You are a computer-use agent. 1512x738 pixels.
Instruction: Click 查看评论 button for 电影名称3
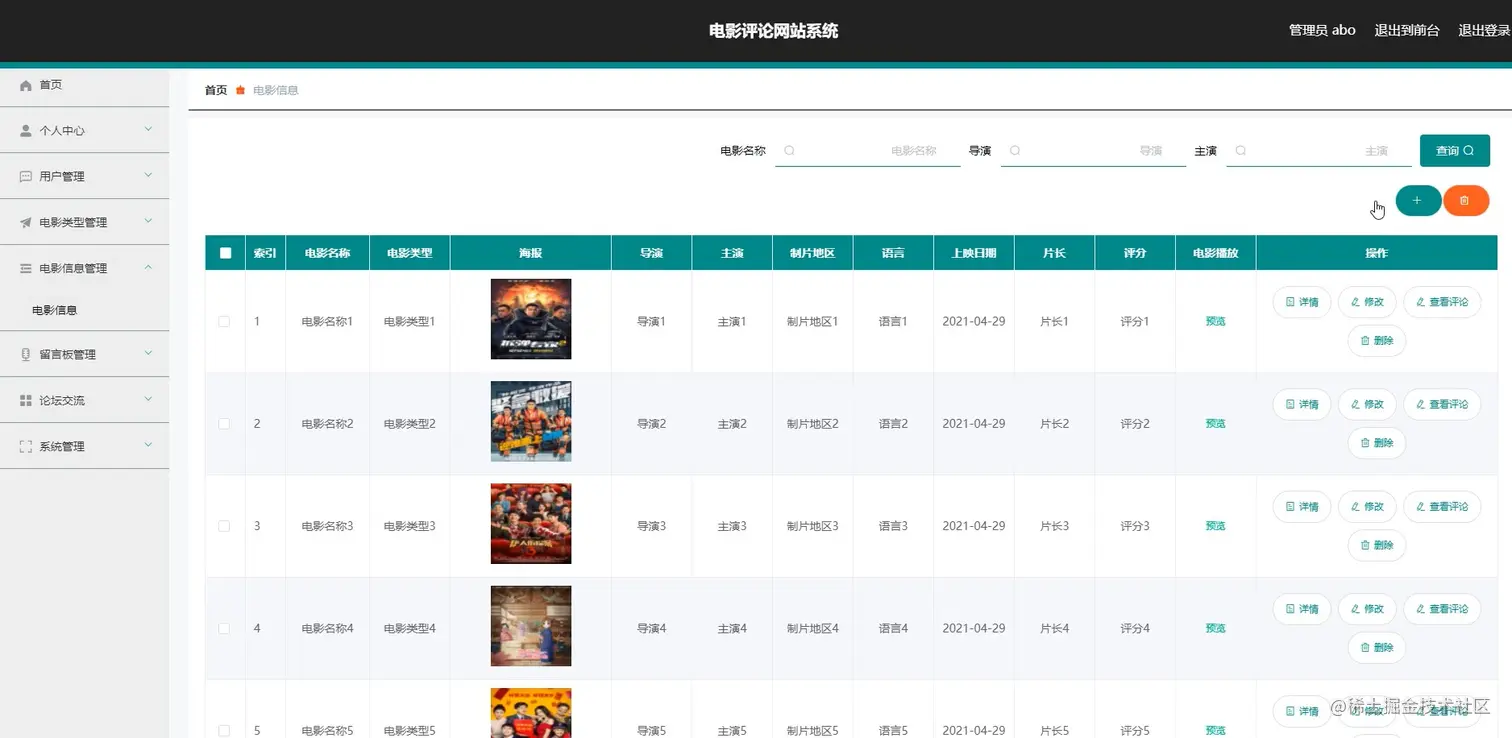click(x=1442, y=506)
